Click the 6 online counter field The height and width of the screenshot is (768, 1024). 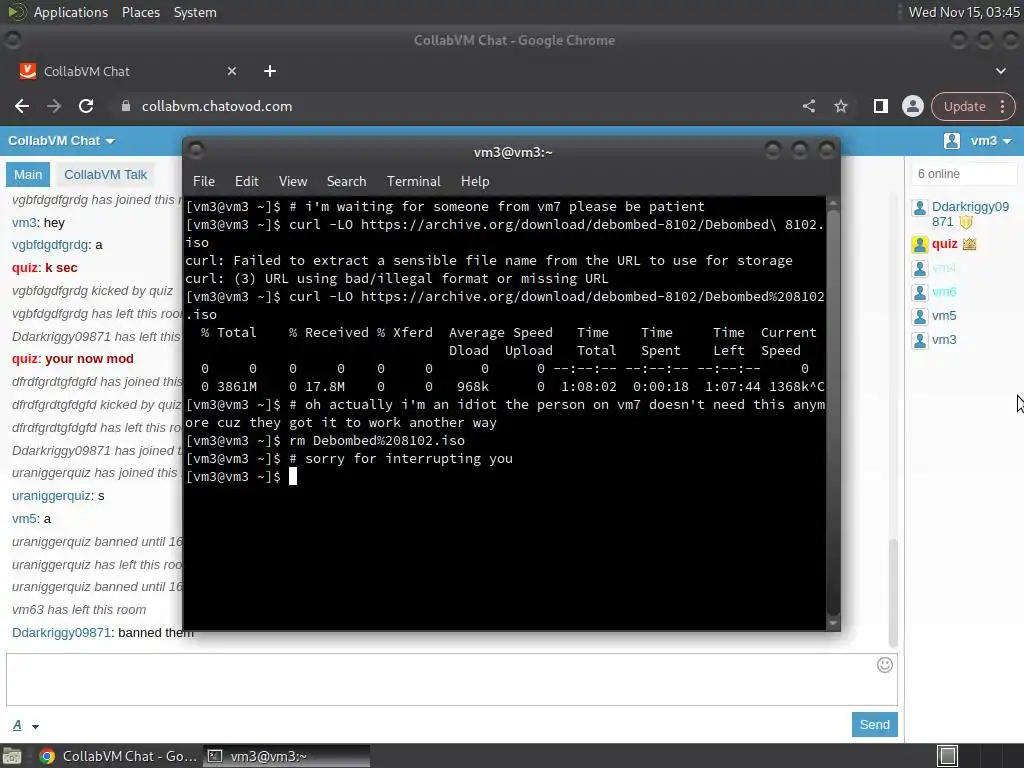[x=964, y=174]
